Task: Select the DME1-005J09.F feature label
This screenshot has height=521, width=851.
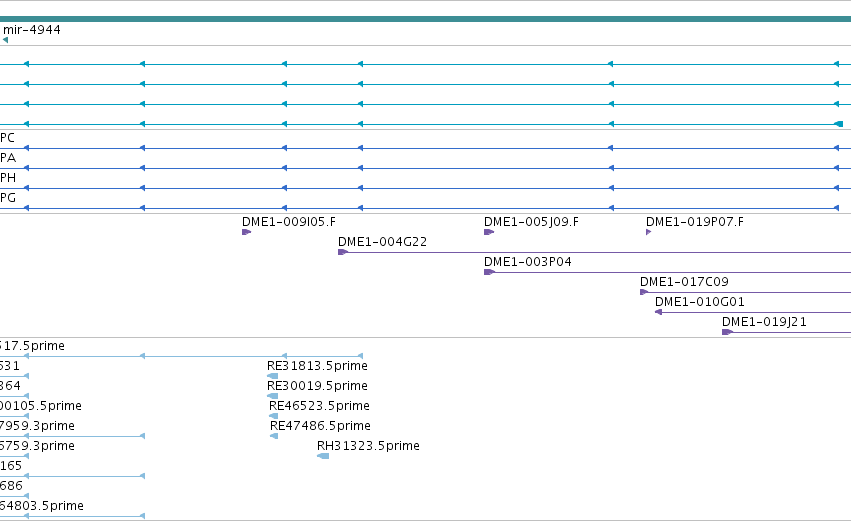Action: coord(531,222)
